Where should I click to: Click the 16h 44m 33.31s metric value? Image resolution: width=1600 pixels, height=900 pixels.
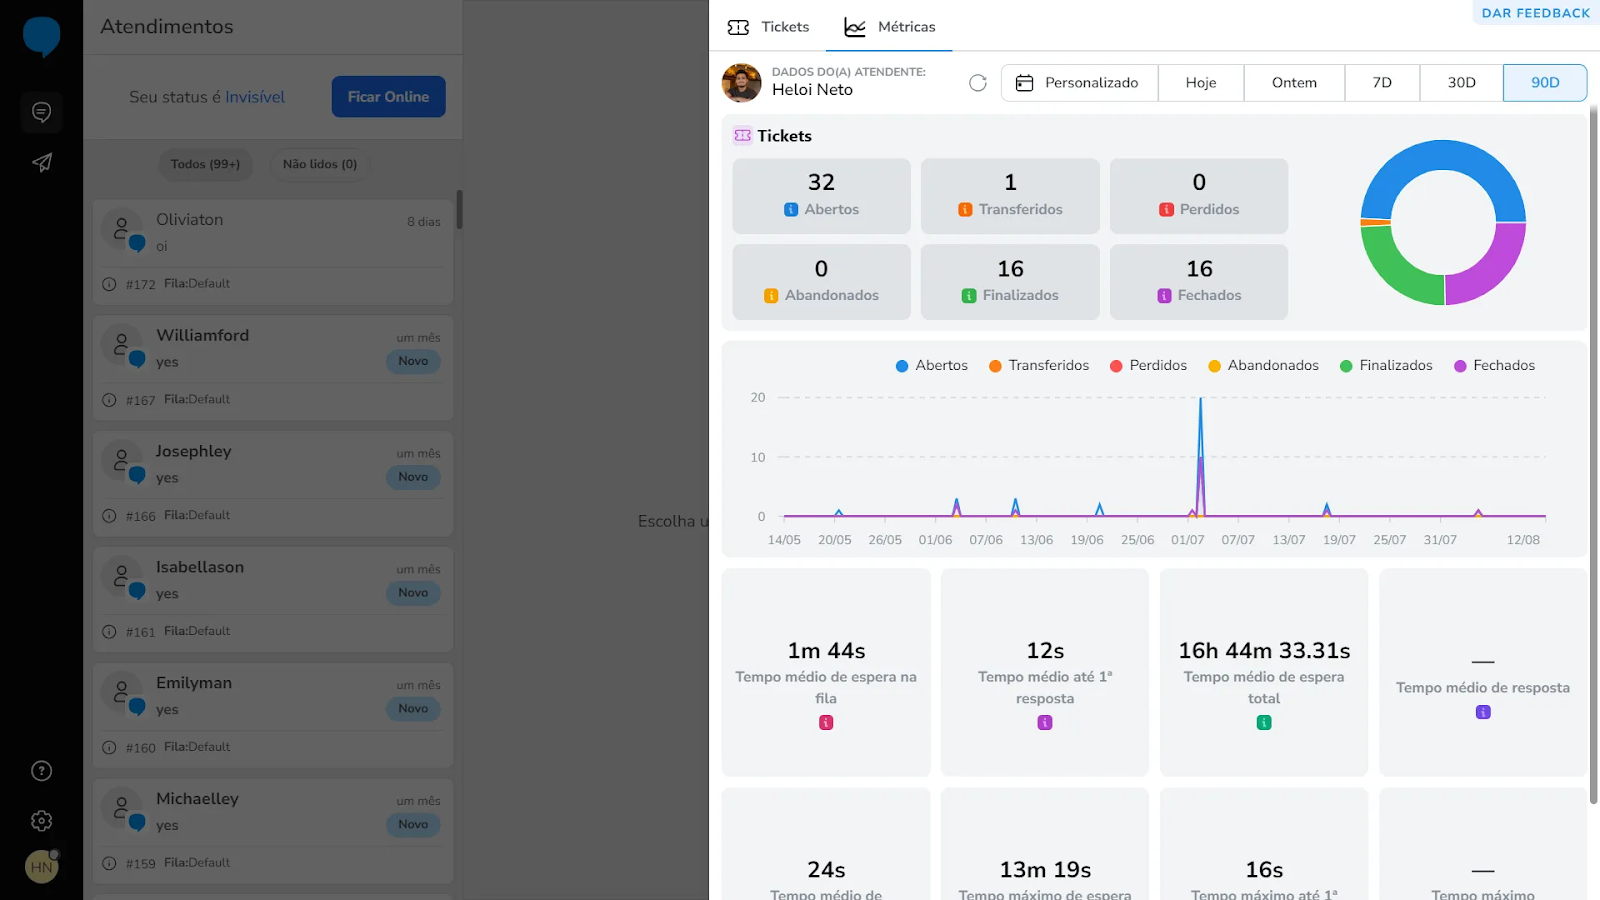(1264, 651)
